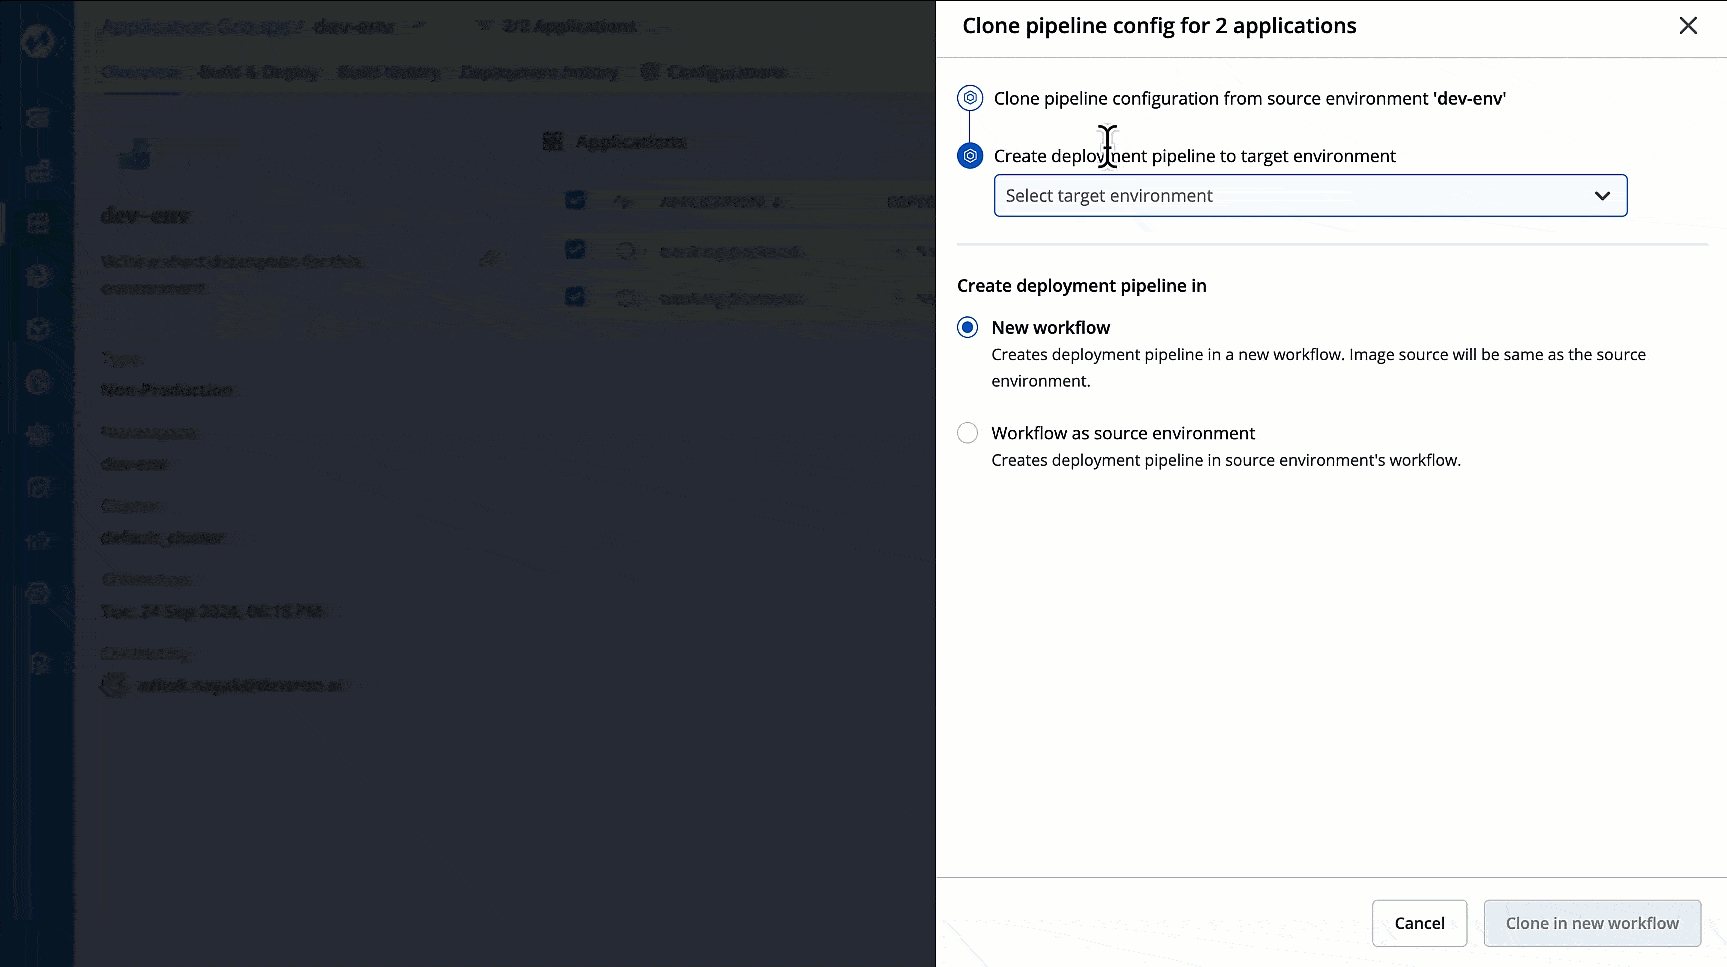
Task: Click the pencil icon to edit environment description
Action: click(x=488, y=259)
